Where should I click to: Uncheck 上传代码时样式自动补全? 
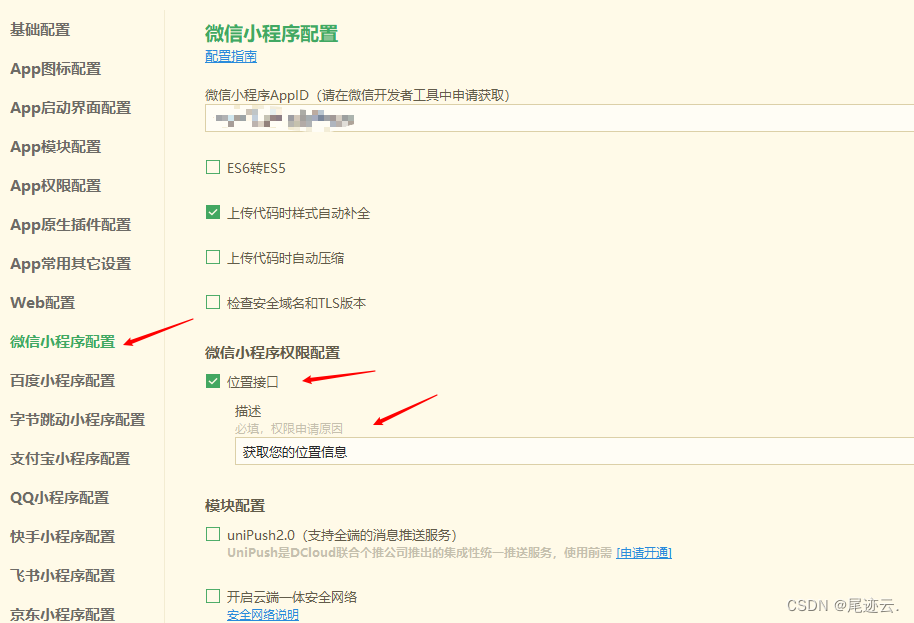(x=213, y=212)
